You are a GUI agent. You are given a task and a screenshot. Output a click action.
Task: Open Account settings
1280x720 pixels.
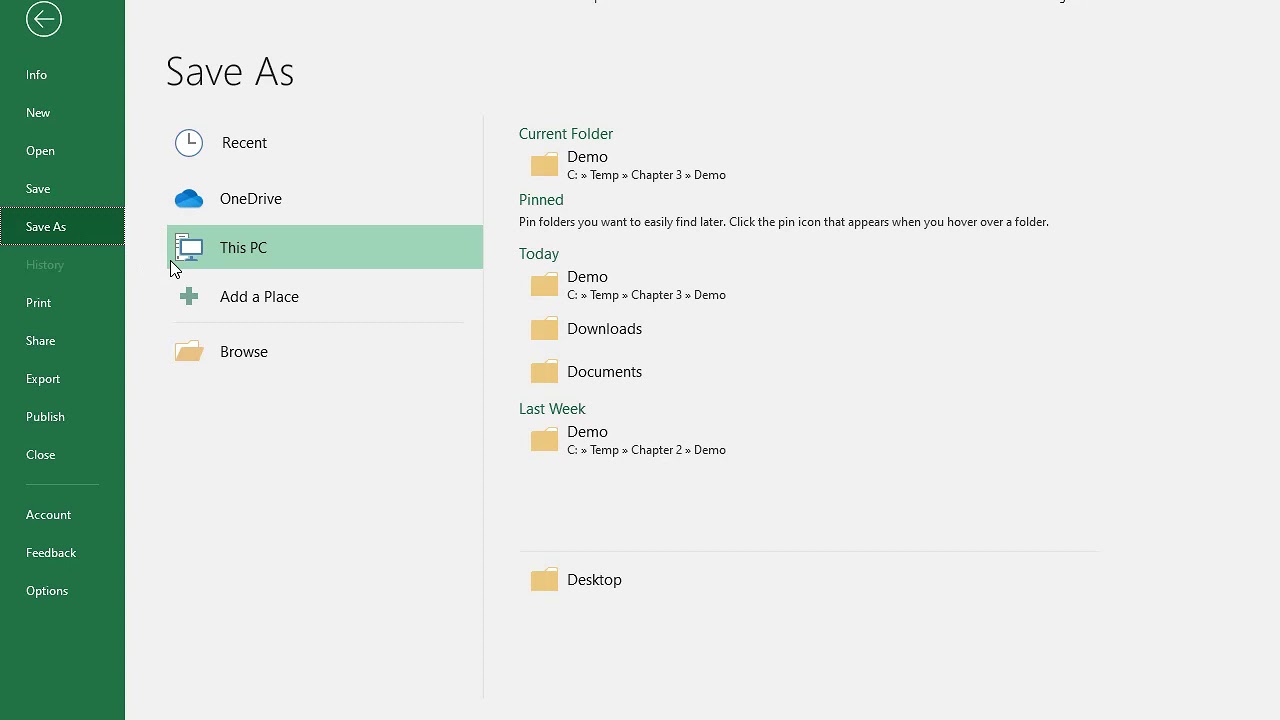pyautogui.click(x=62, y=515)
